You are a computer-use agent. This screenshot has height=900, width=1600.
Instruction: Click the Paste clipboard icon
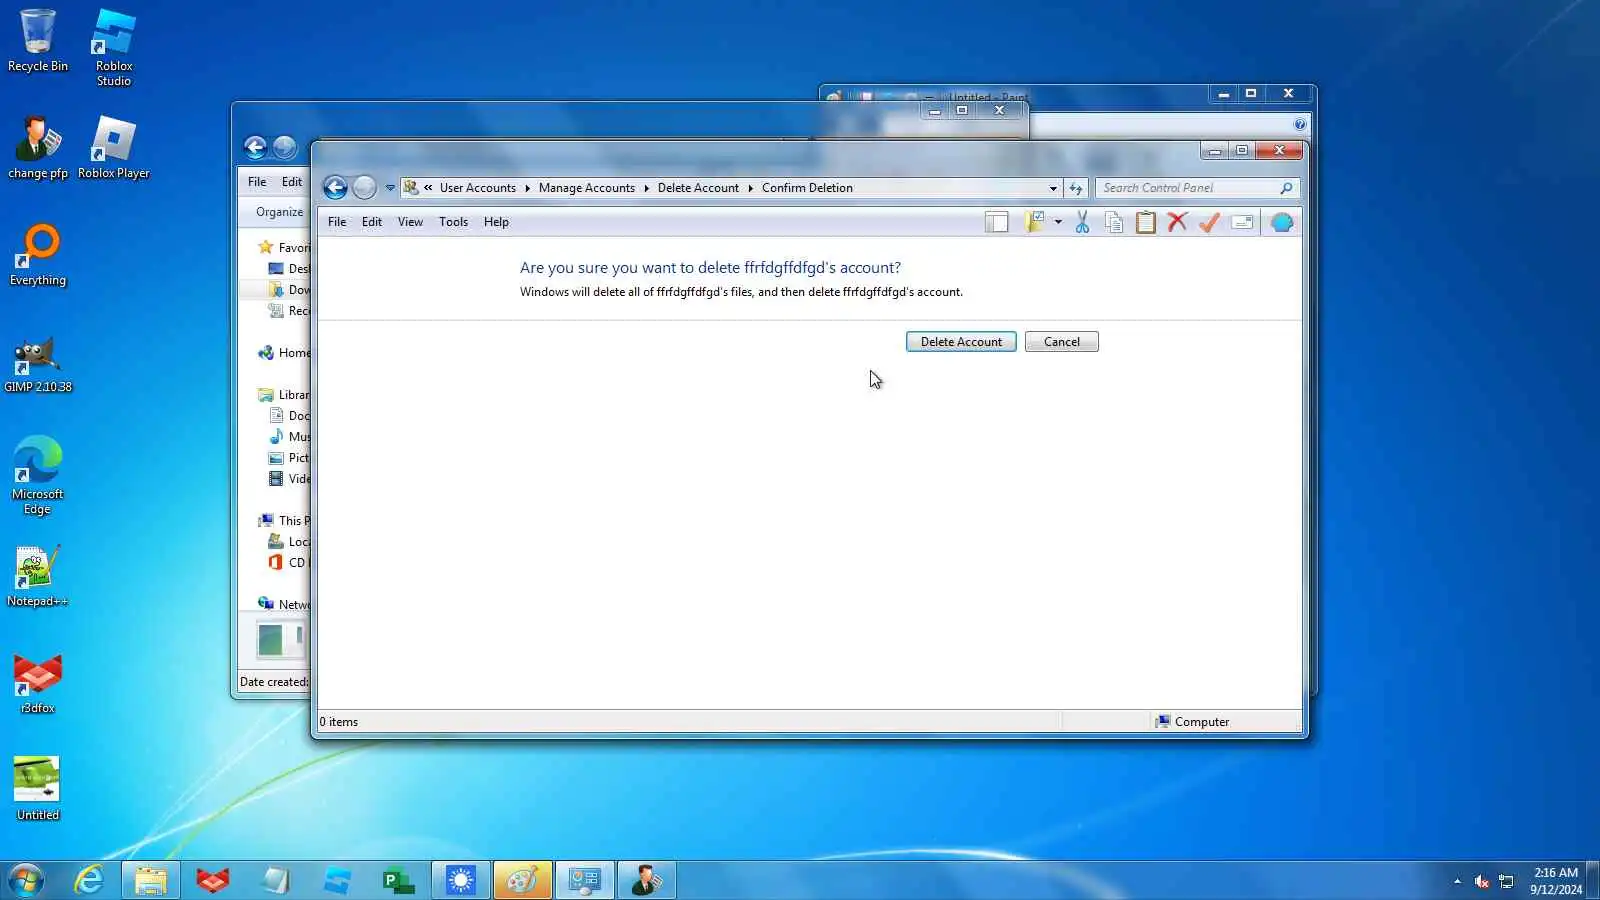pos(1146,222)
